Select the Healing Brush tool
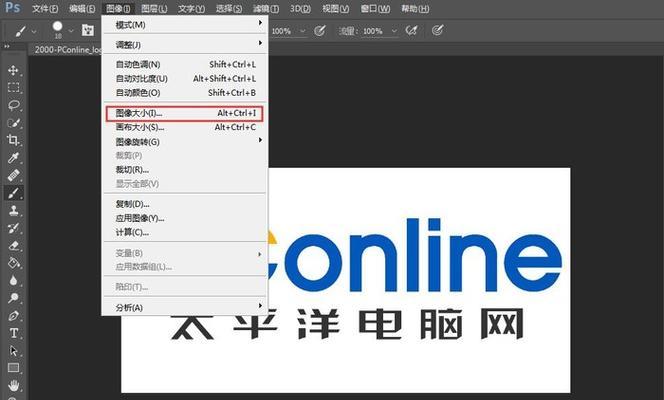 pyautogui.click(x=13, y=175)
